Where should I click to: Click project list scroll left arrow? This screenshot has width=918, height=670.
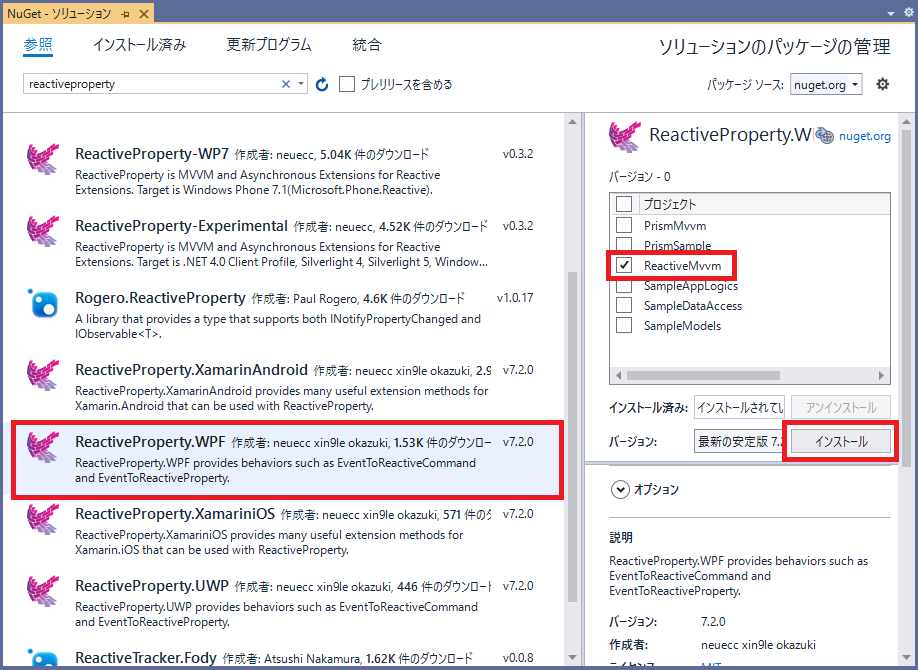click(618, 375)
